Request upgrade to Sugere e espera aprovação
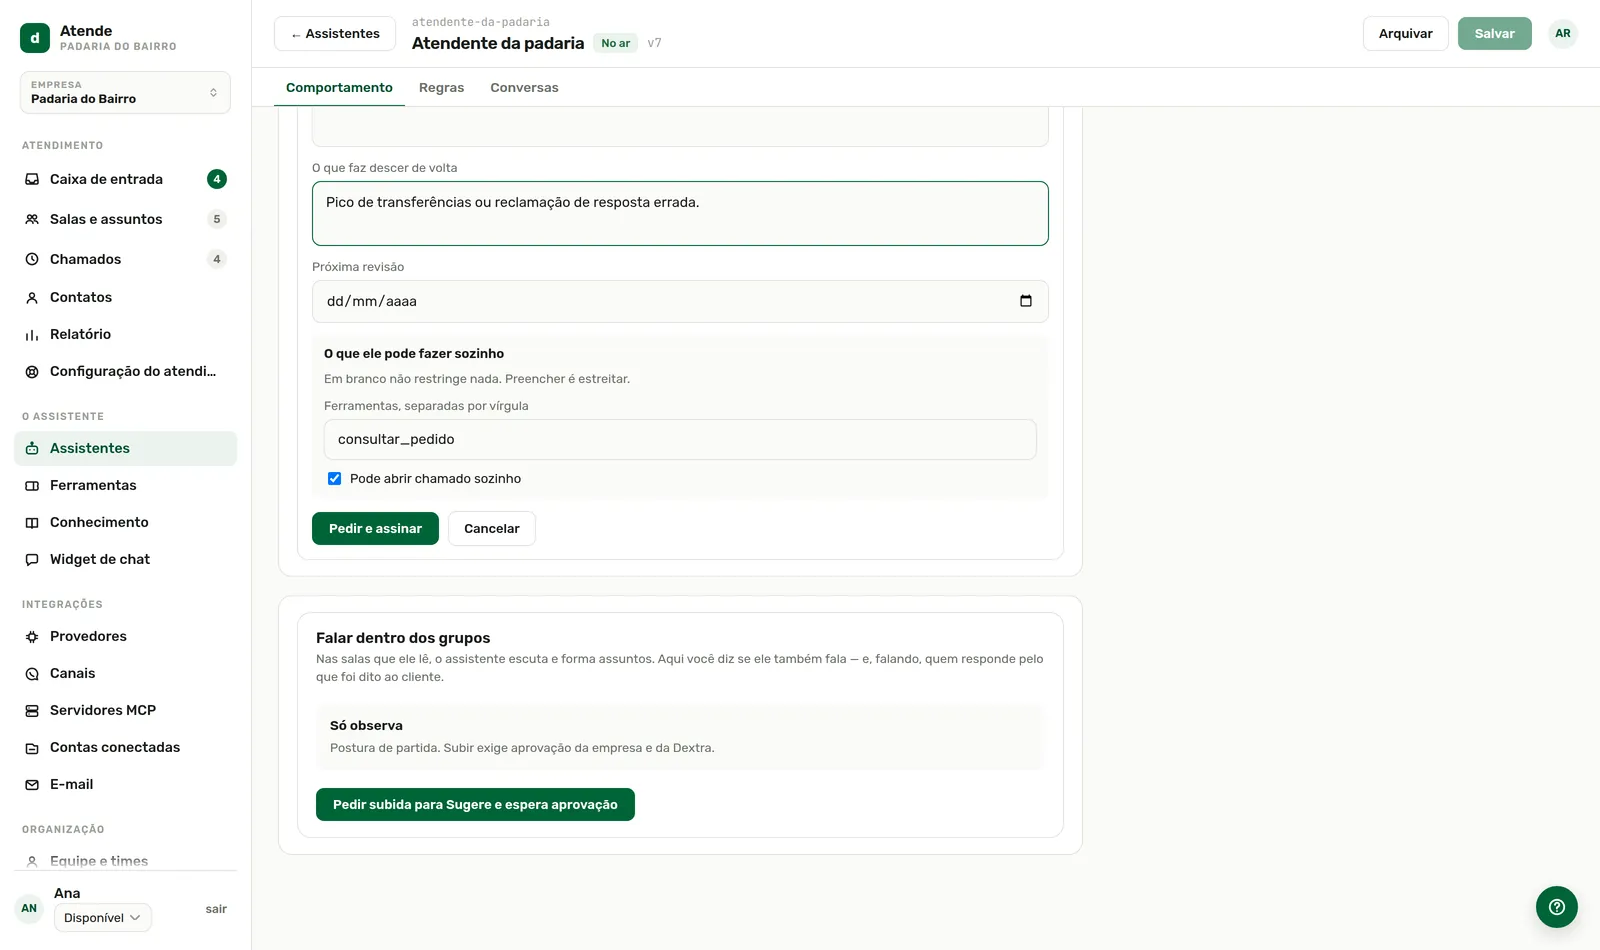Screen dimensions: 1600x950 [475, 804]
